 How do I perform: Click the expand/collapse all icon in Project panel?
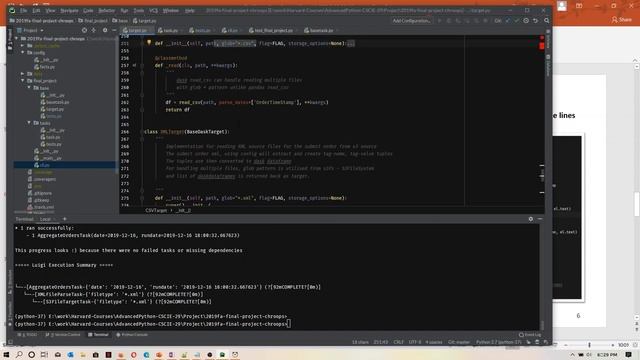click(x=93, y=30)
